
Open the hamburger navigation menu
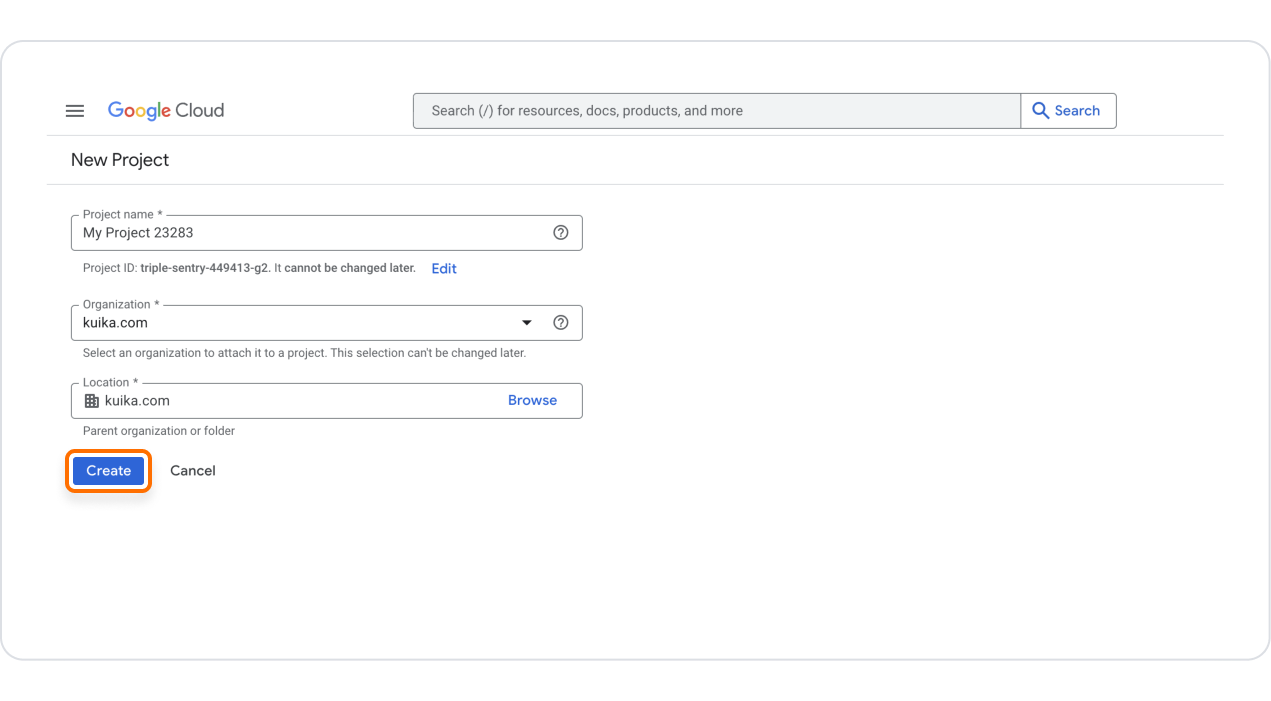coord(75,111)
